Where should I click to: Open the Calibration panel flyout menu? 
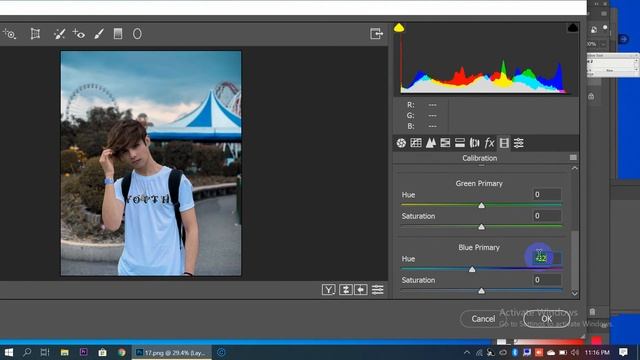coord(573,158)
